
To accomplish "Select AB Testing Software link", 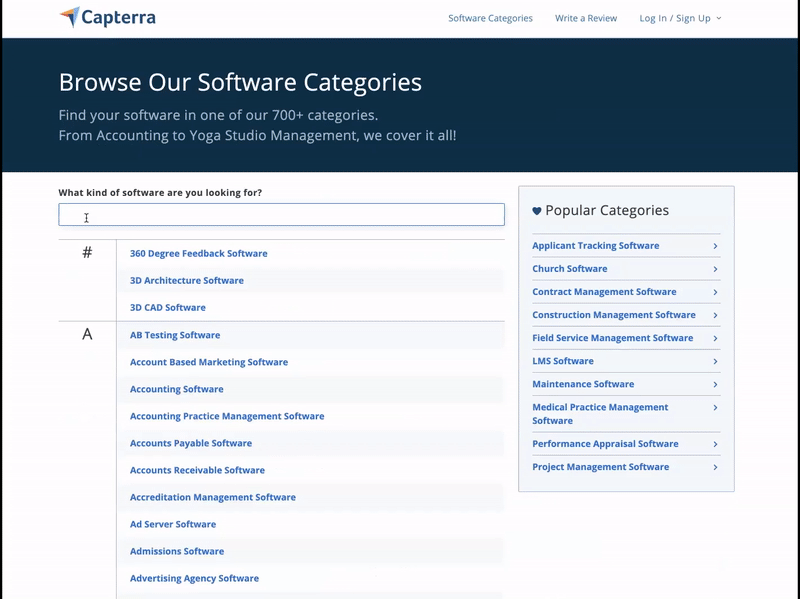I will click(175, 335).
